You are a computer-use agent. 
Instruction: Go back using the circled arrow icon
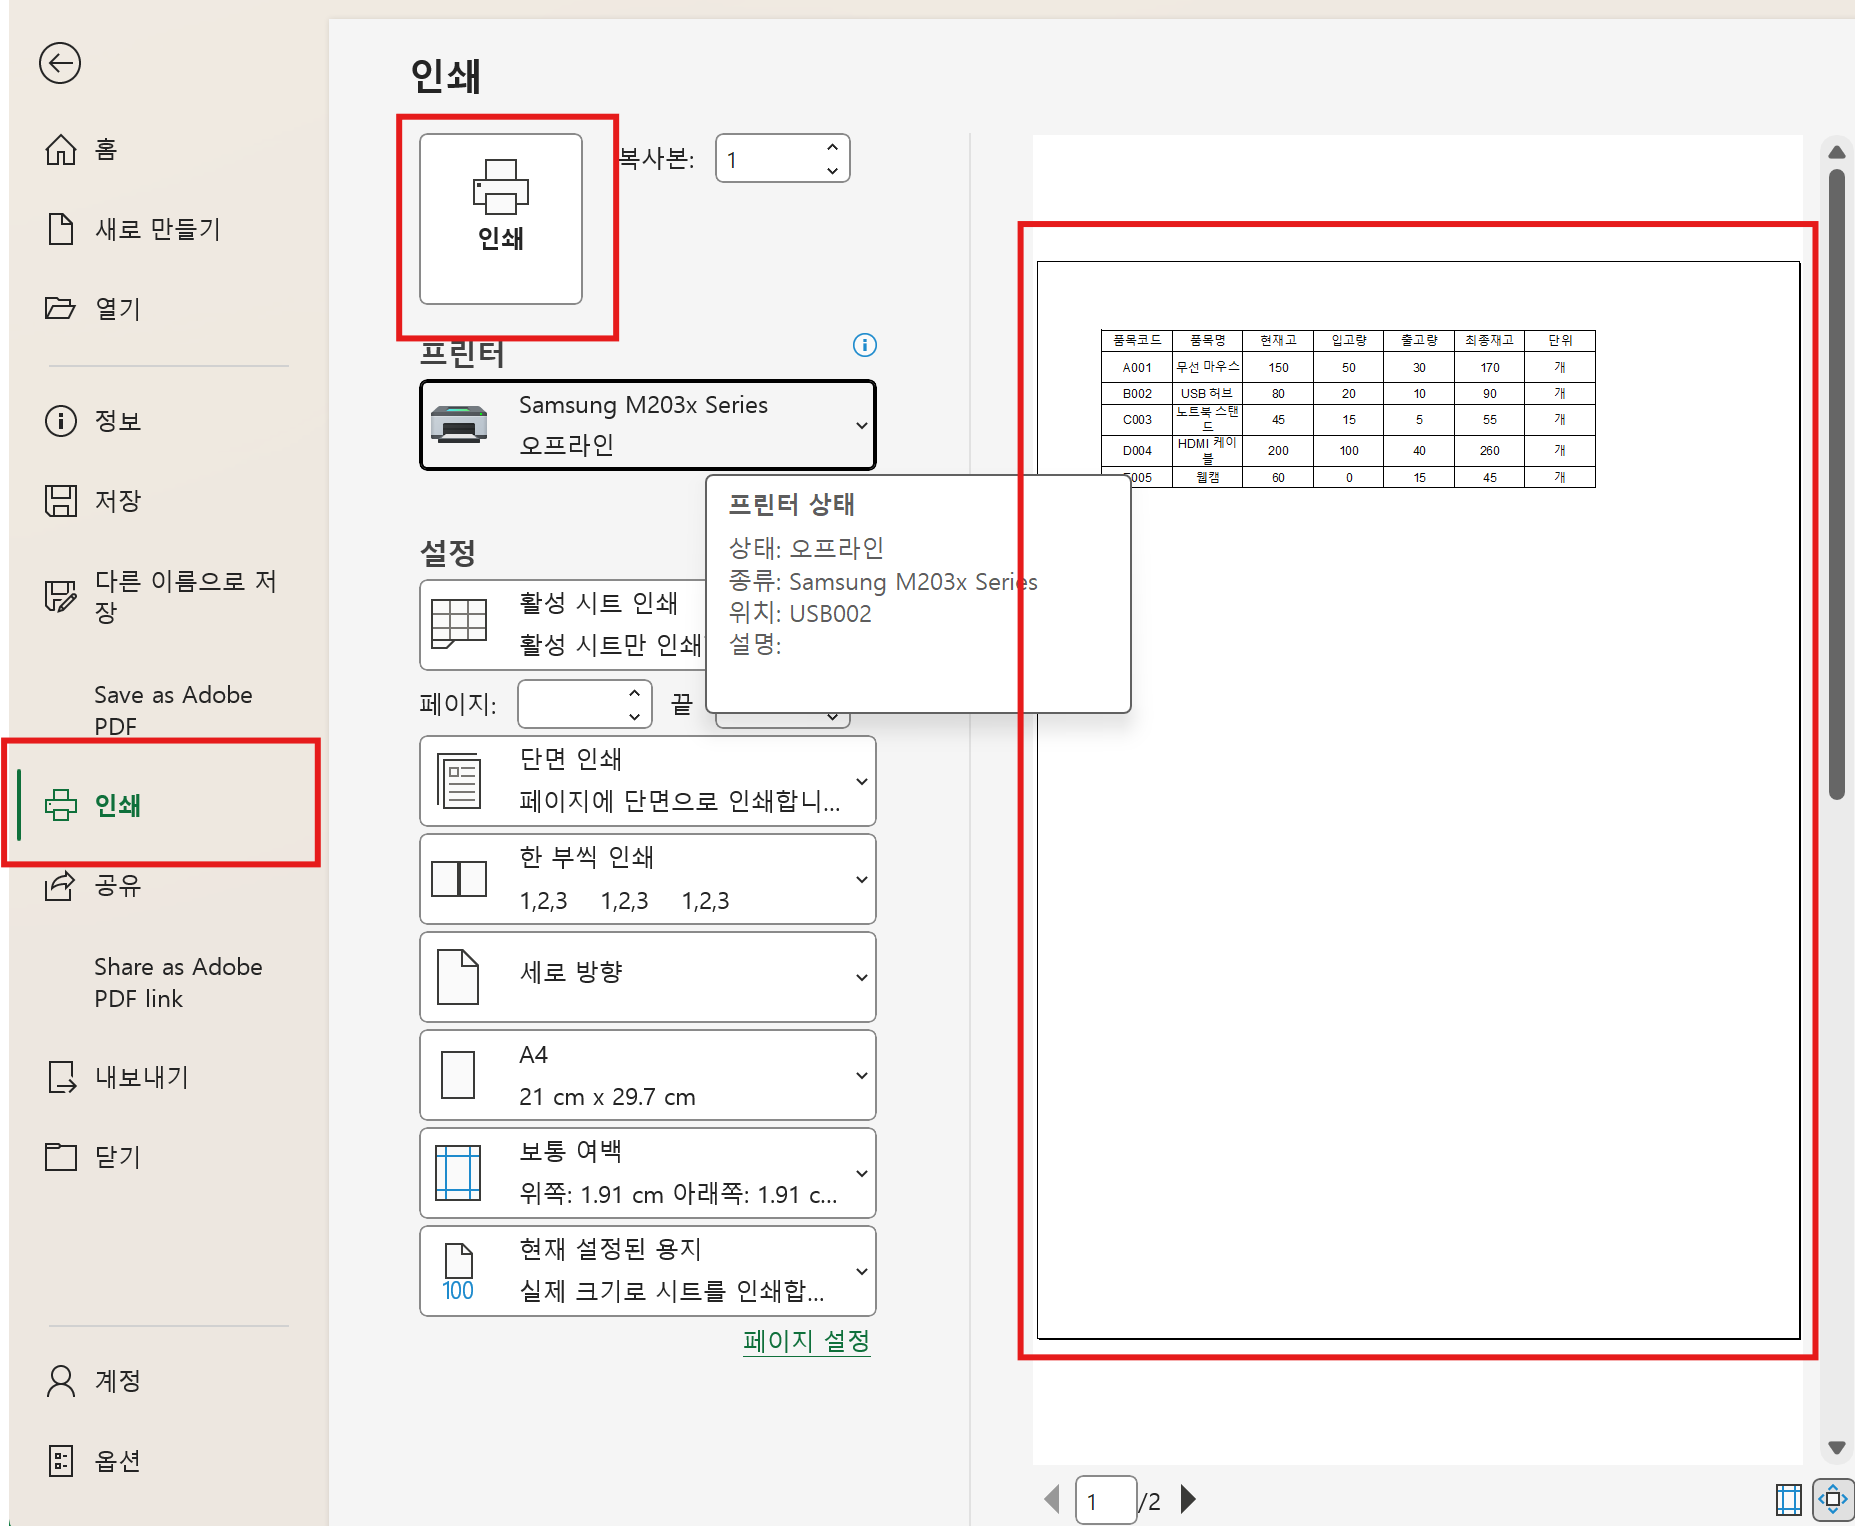(60, 63)
